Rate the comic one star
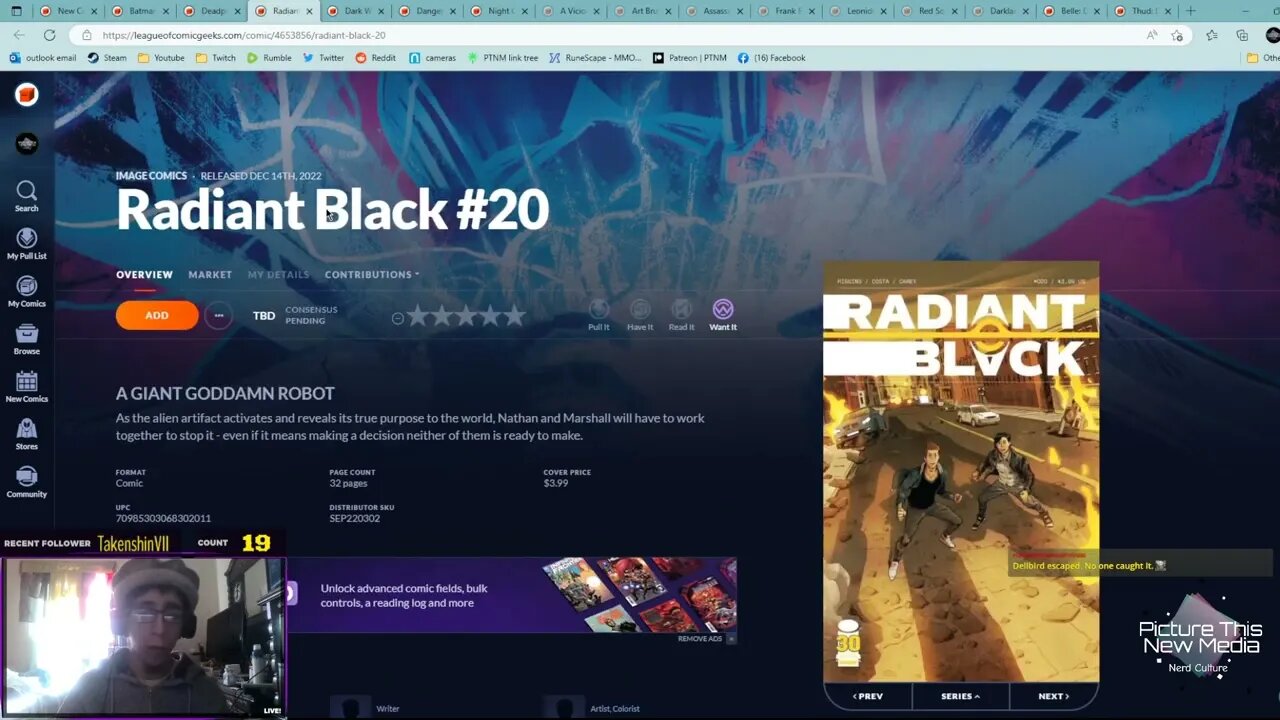The height and width of the screenshot is (720, 1280). [x=417, y=316]
